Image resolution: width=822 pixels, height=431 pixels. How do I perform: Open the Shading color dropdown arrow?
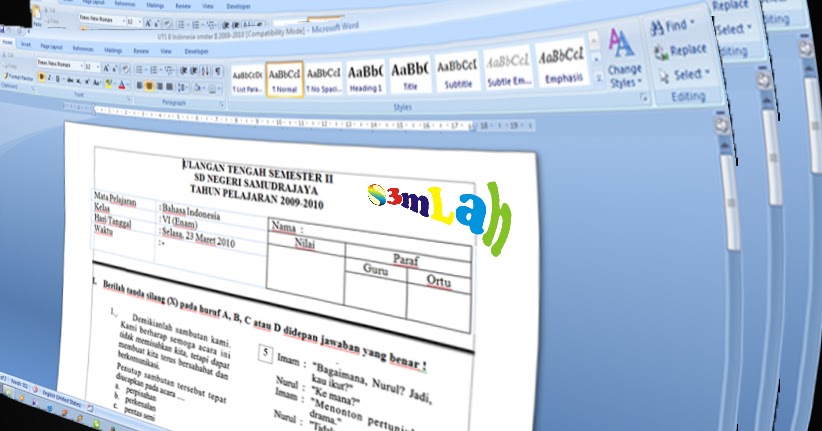pyautogui.click(x=204, y=88)
